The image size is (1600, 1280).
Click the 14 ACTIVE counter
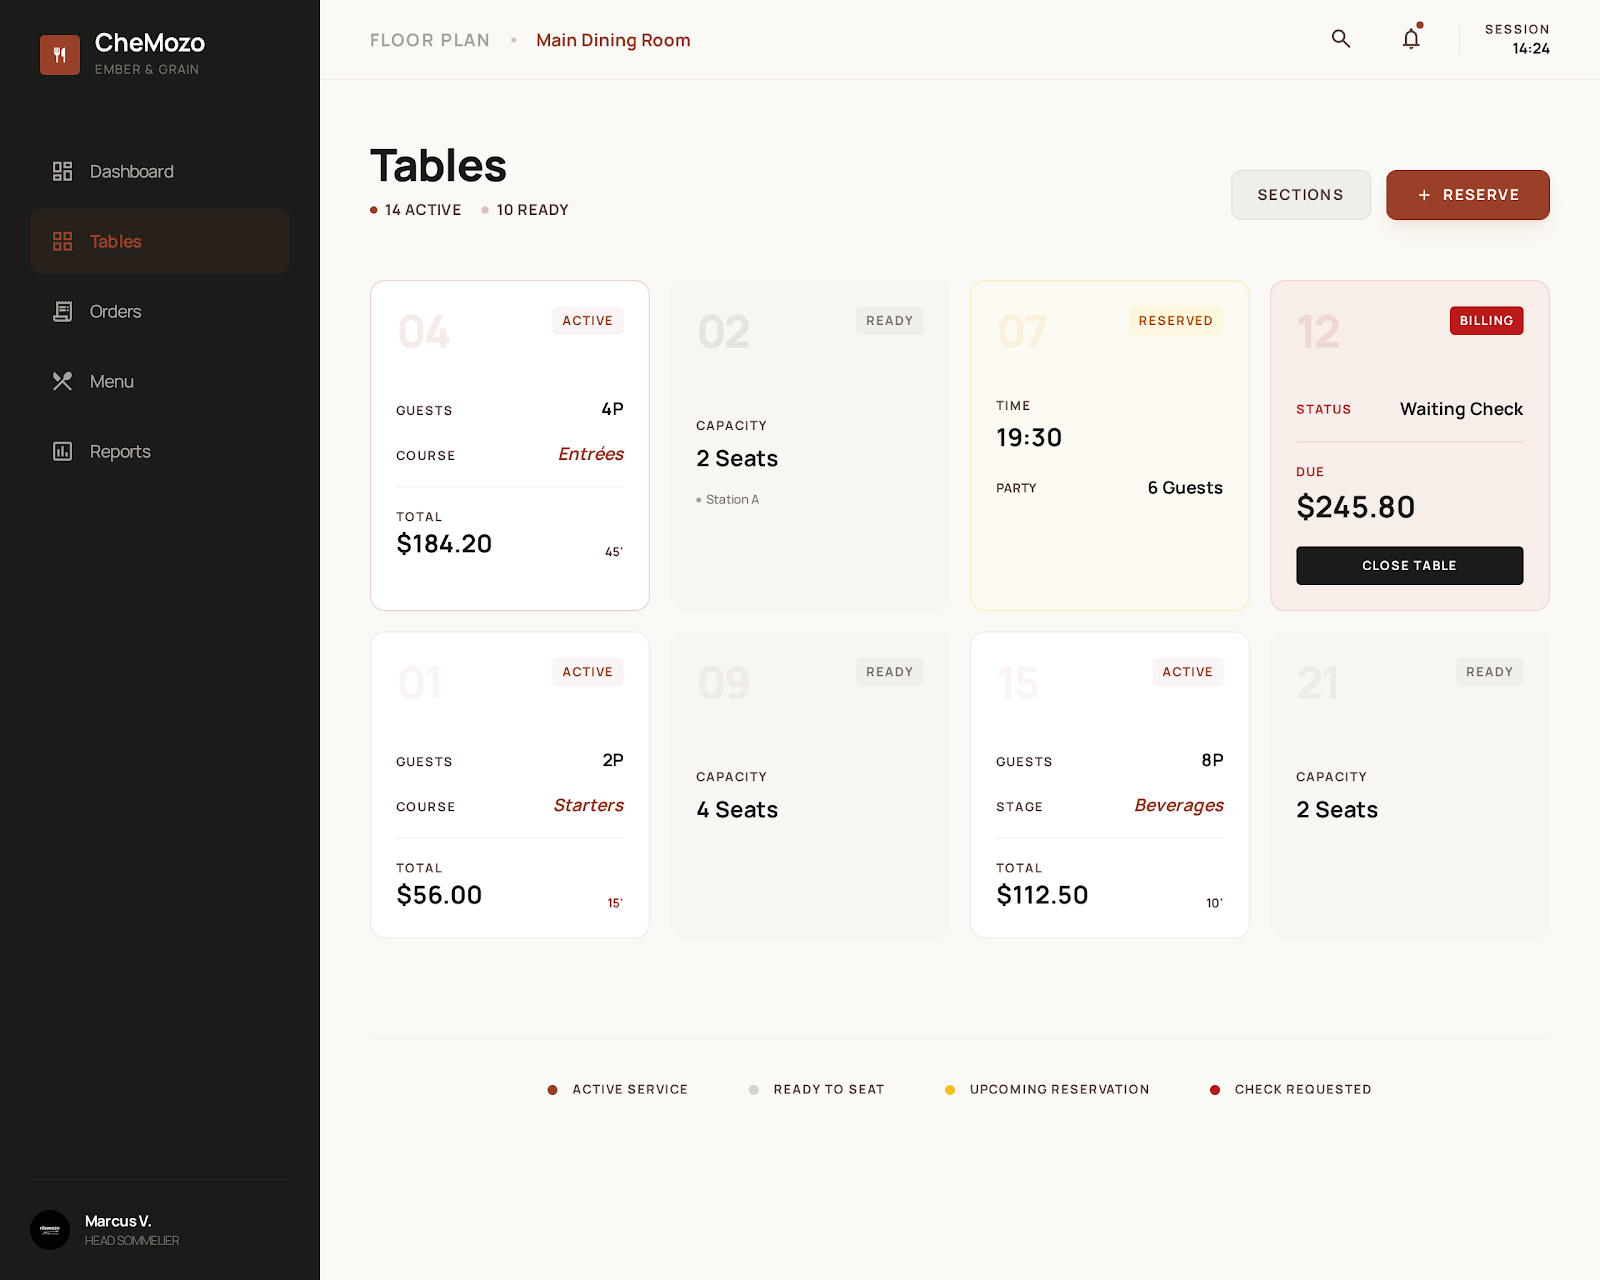click(x=416, y=210)
